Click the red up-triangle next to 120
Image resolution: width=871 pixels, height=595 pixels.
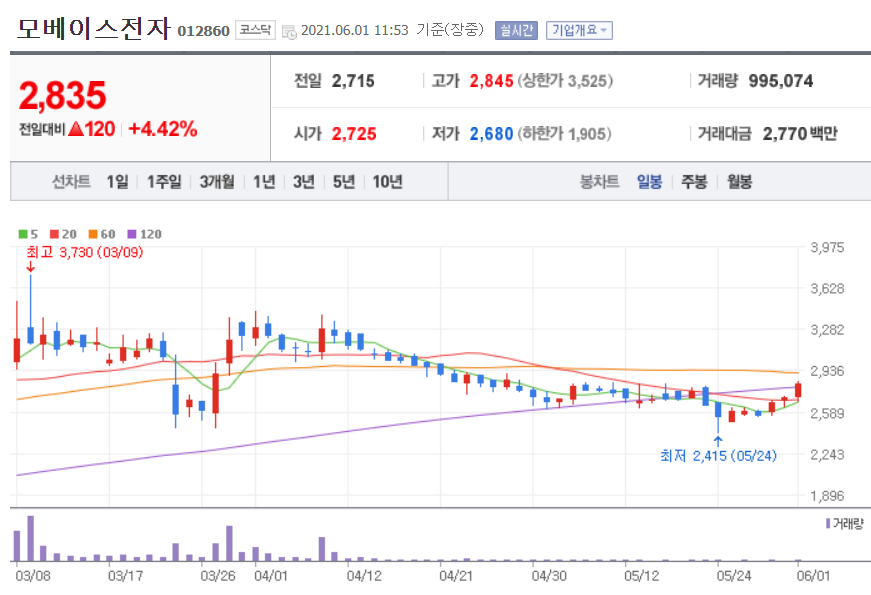pyautogui.click(x=76, y=129)
